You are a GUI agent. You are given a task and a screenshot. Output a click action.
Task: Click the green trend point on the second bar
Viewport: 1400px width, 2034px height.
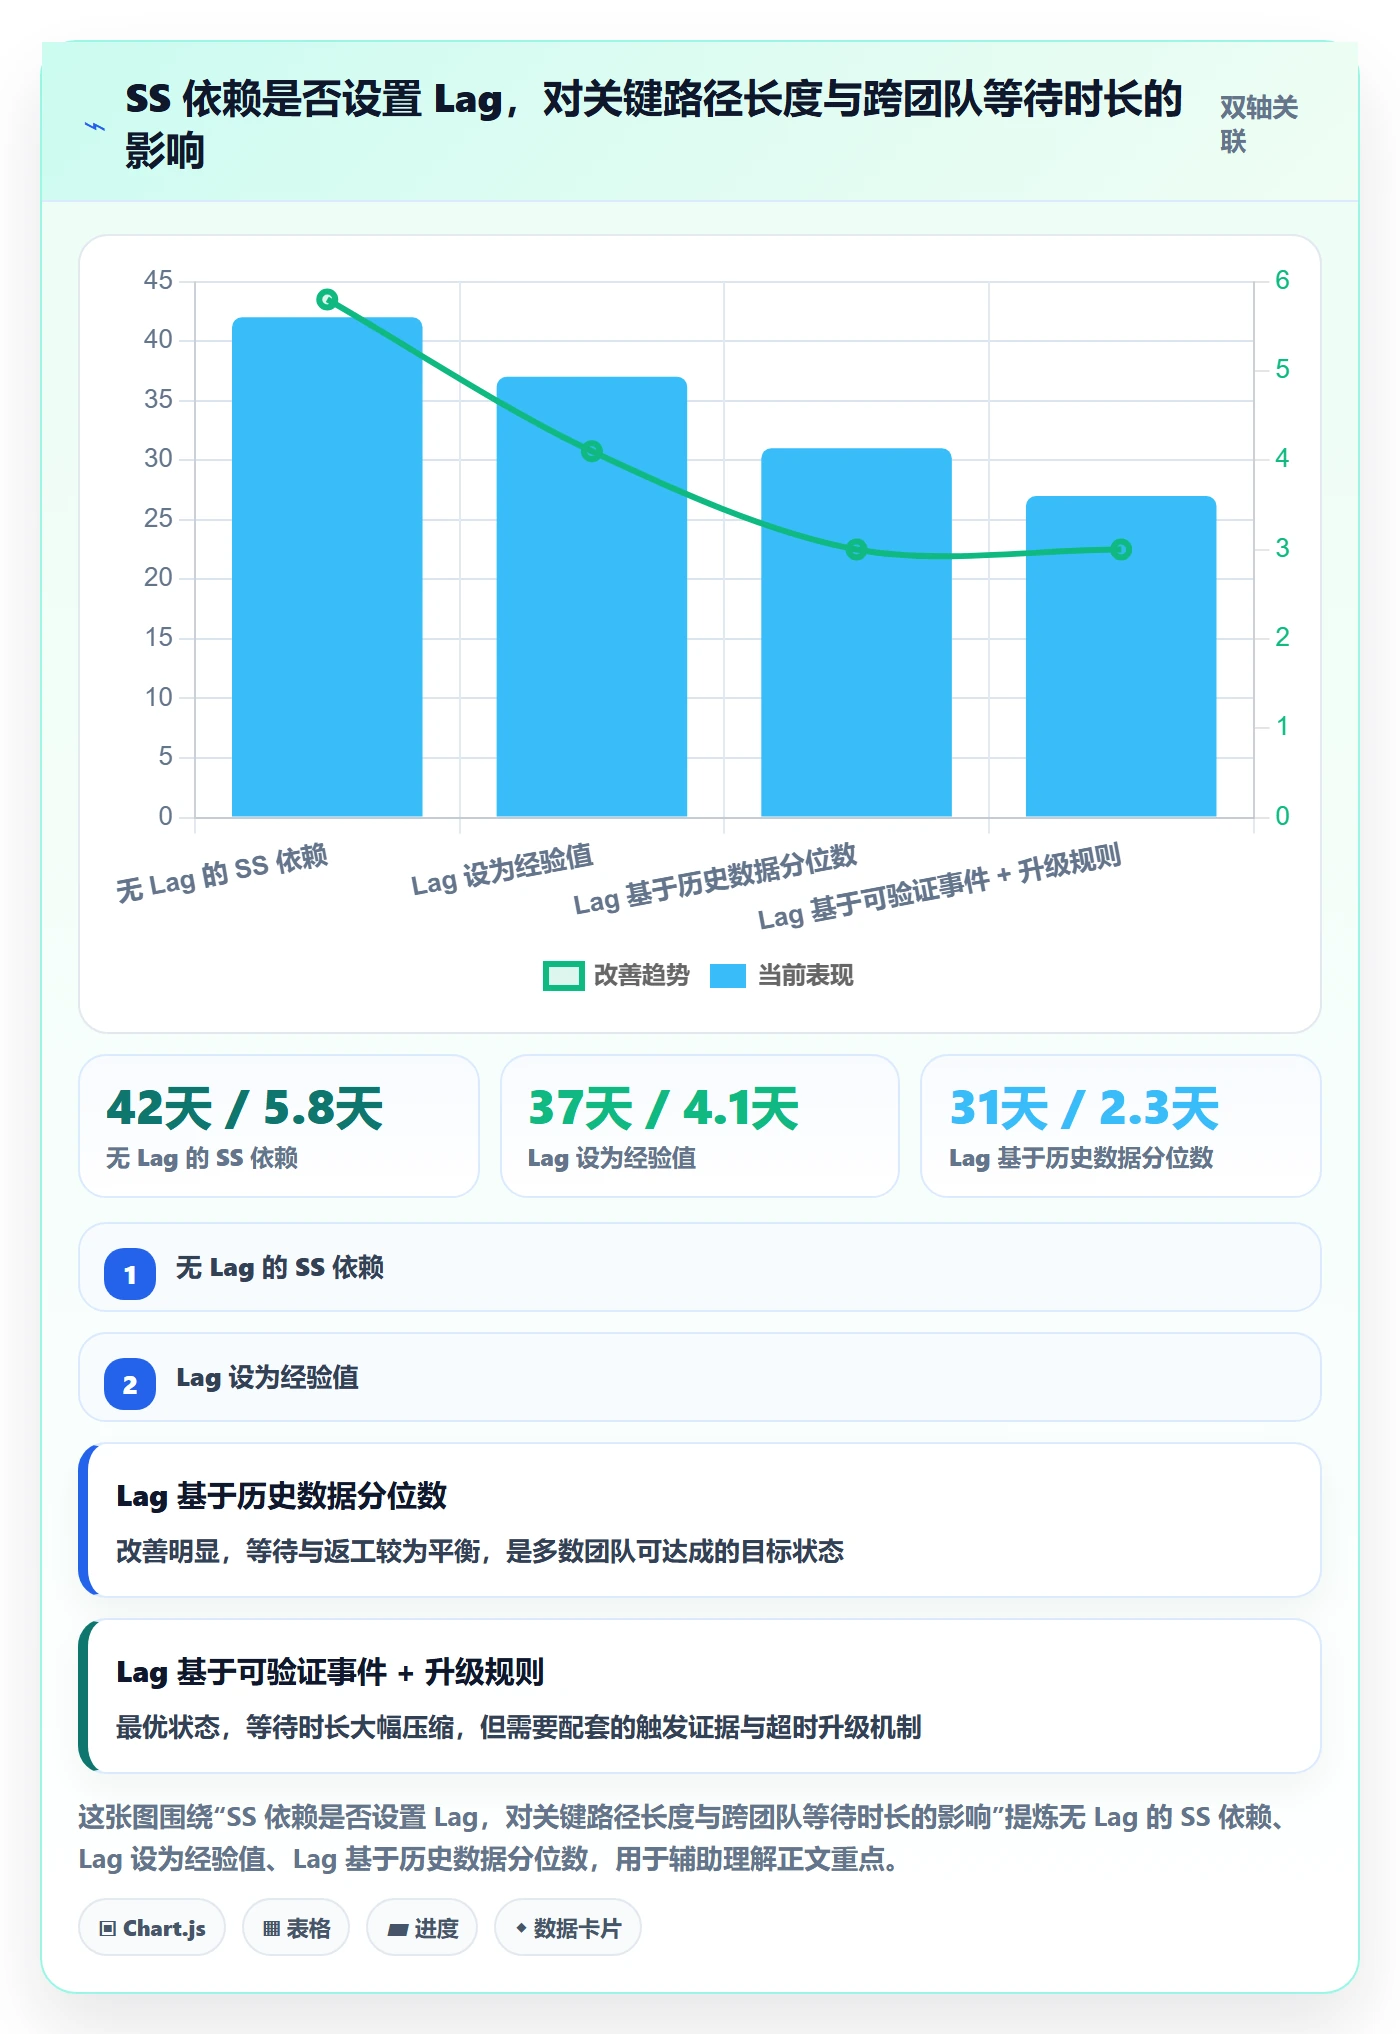coord(592,451)
